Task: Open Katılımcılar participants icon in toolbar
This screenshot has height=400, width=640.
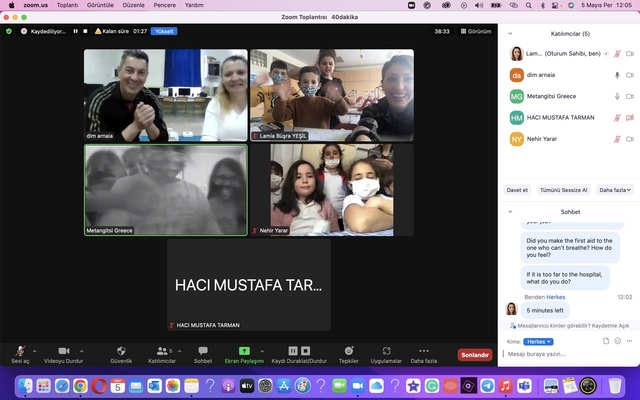Action: (161, 351)
